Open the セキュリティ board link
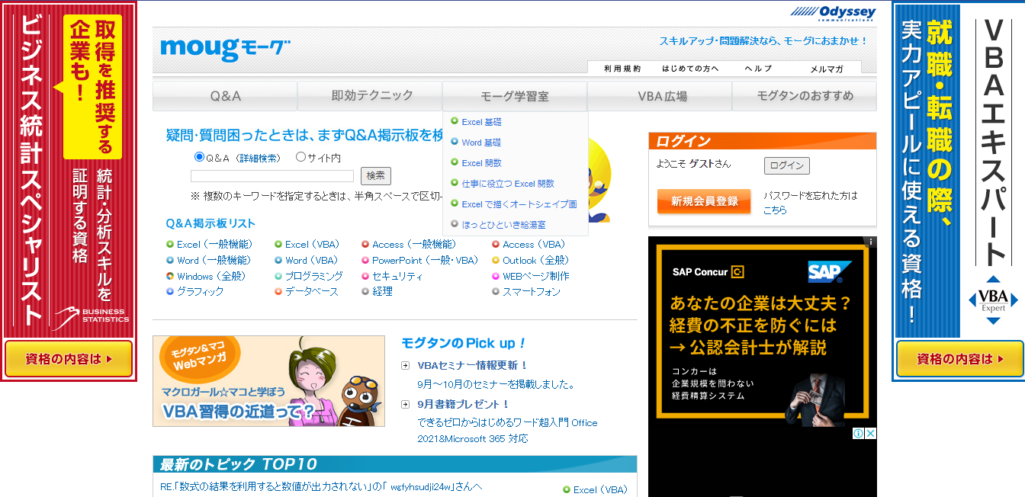The image size is (1025, 497). click(397, 276)
